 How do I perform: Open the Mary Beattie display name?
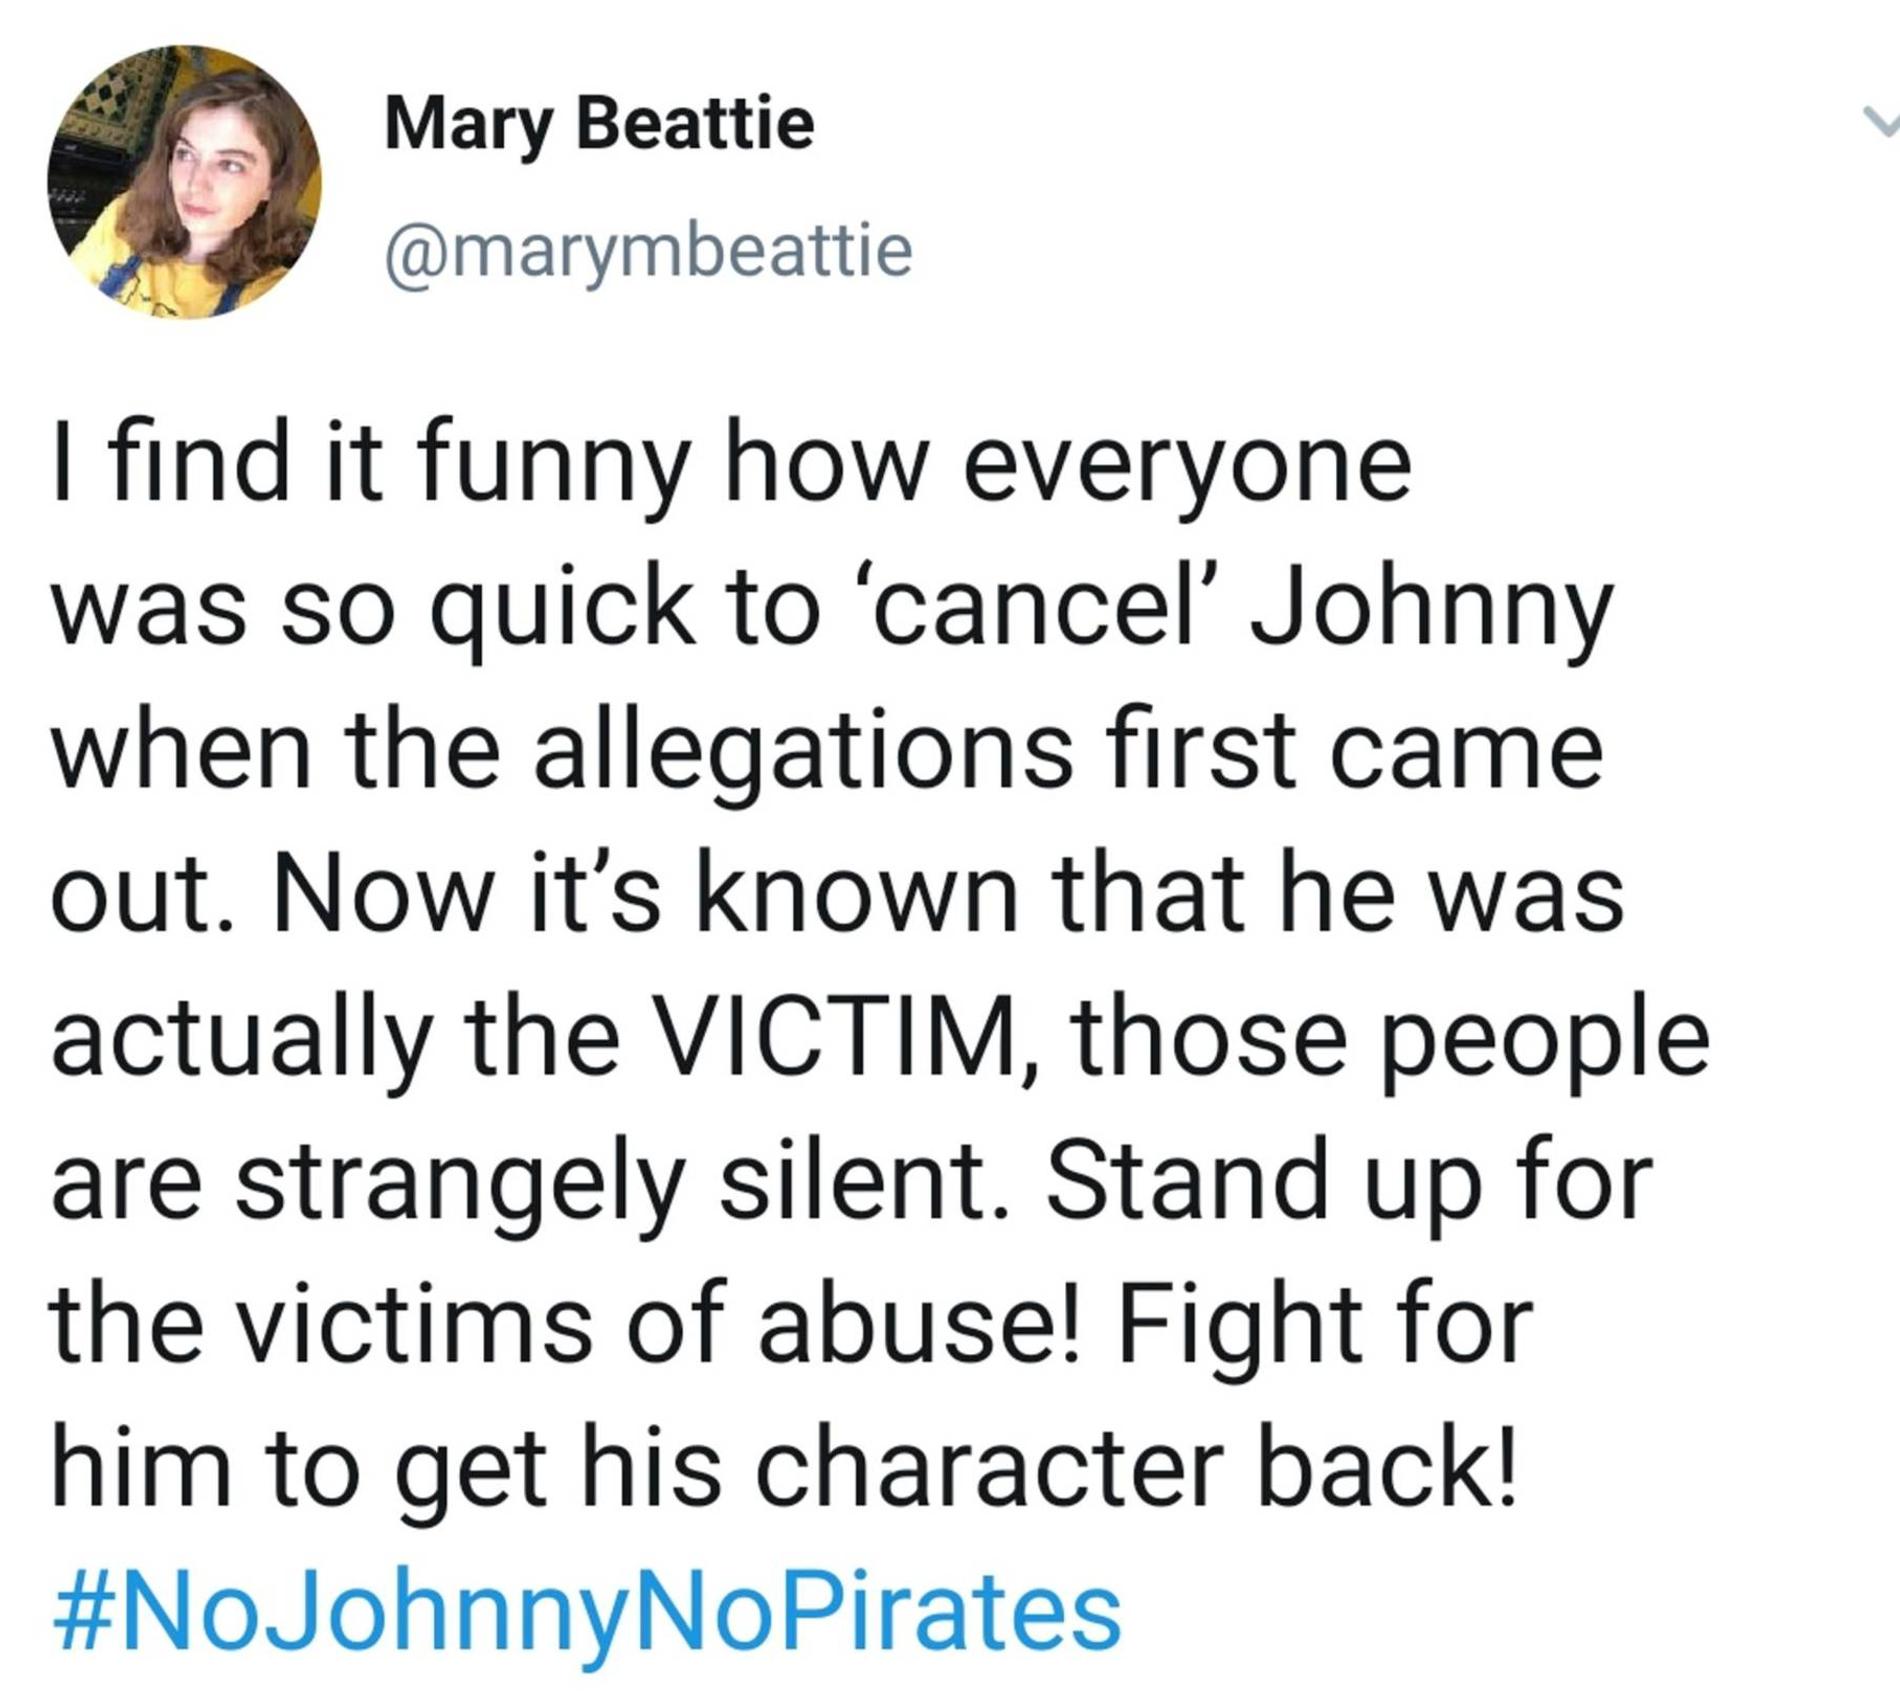tap(599, 124)
